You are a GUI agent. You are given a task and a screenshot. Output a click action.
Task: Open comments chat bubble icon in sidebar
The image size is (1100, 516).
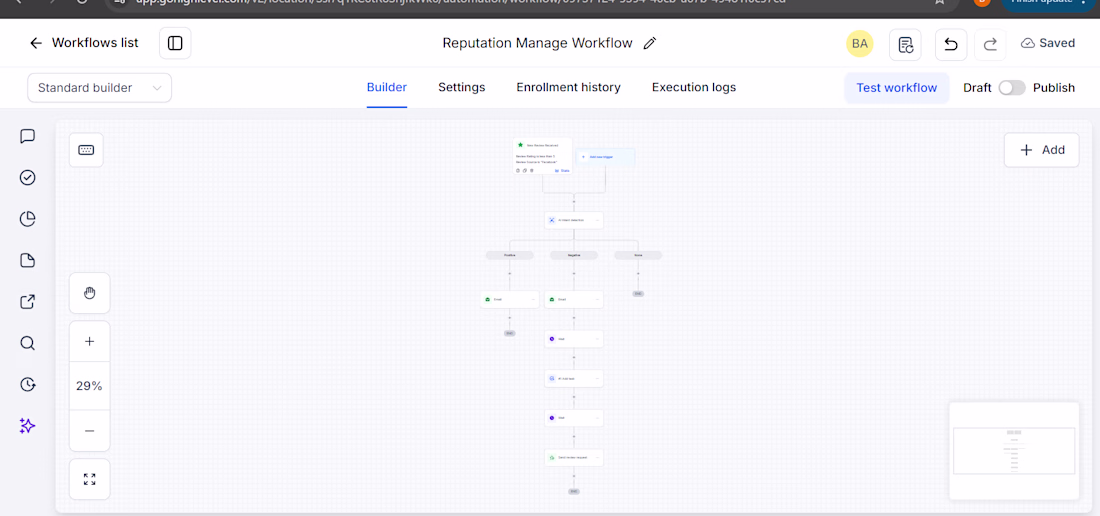tap(27, 136)
